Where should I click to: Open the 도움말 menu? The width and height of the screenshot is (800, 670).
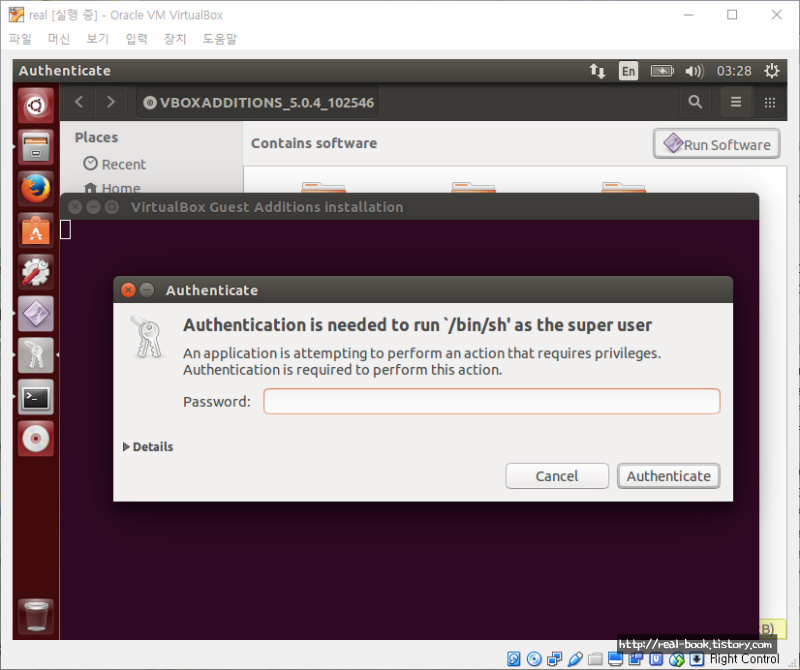220,39
